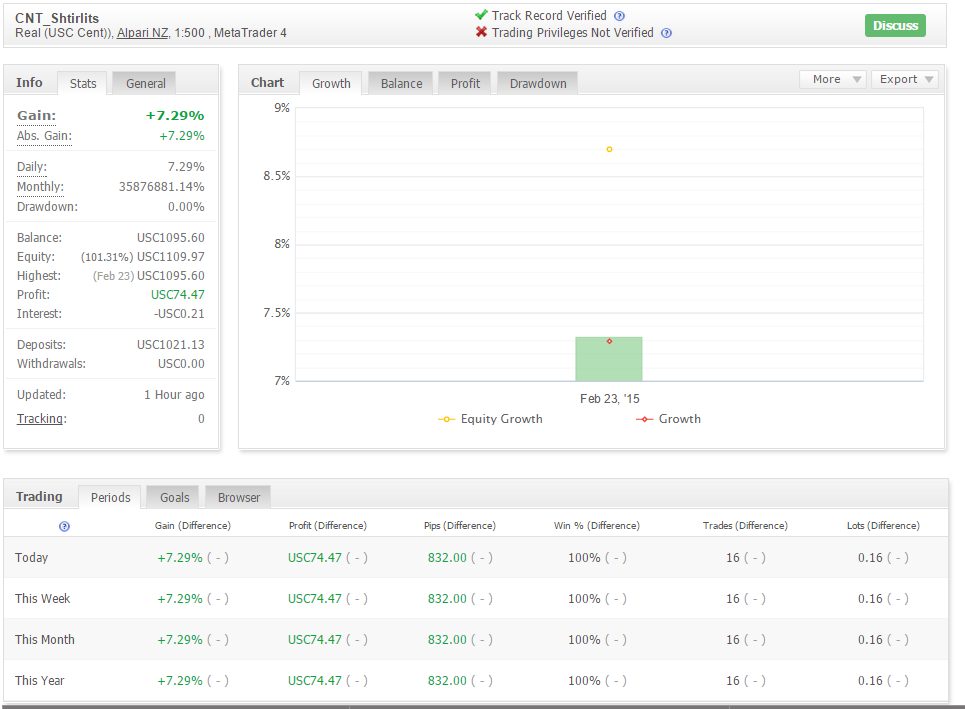Click the Abs. Gain label
This screenshot has width=965, height=709.
pos(44,136)
